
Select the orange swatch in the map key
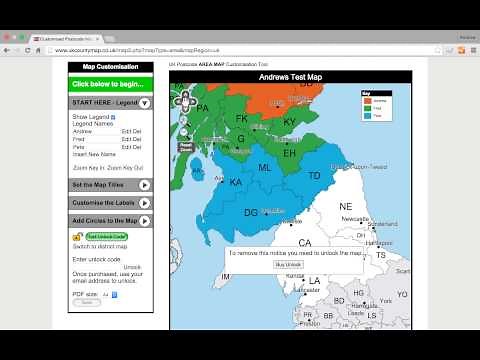pos(368,101)
